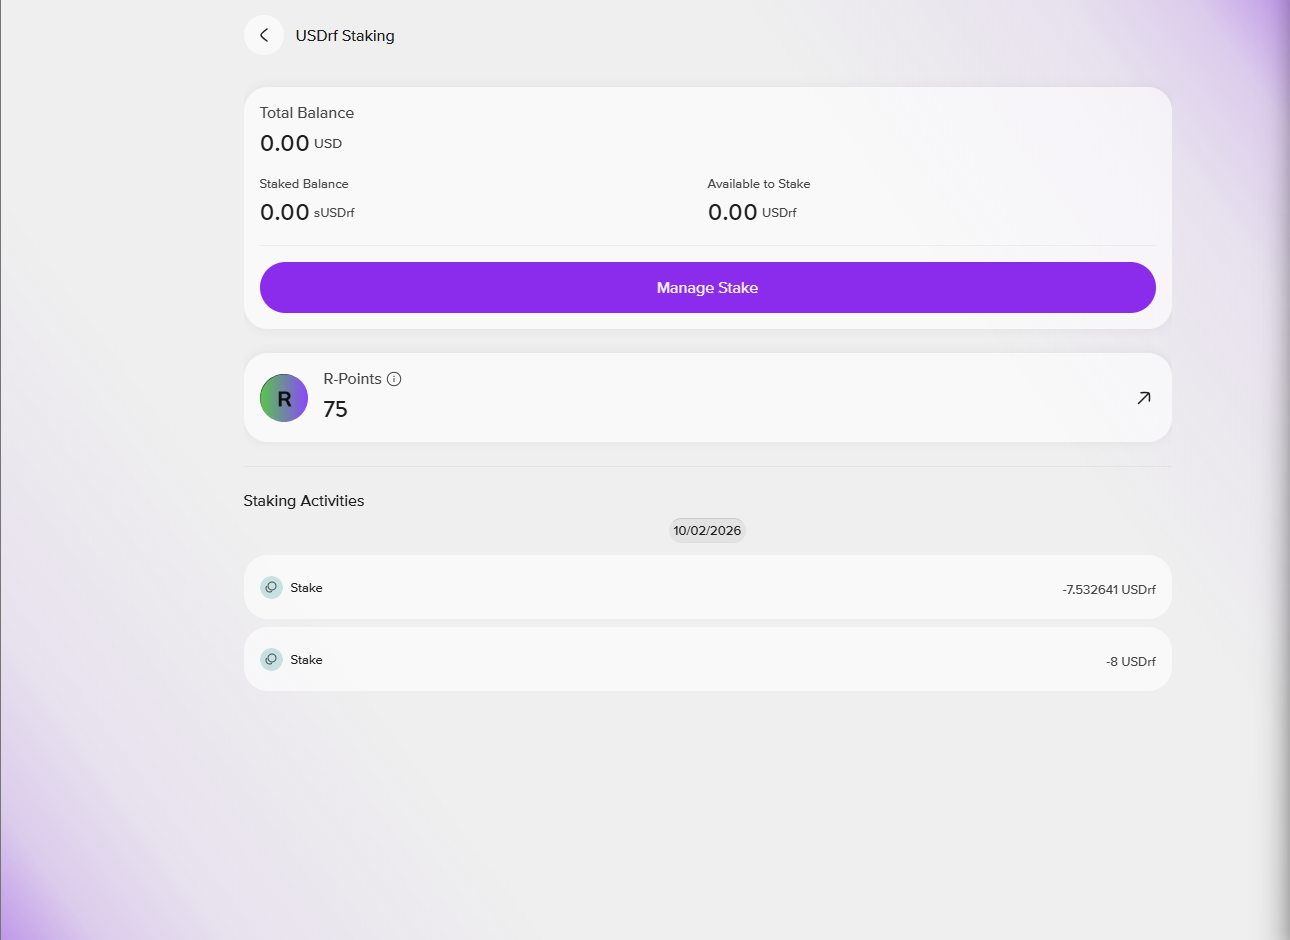Select the 10/02/2026 date chip
The width and height of the screenshot is (1290, 940).
tap(707, 531)
